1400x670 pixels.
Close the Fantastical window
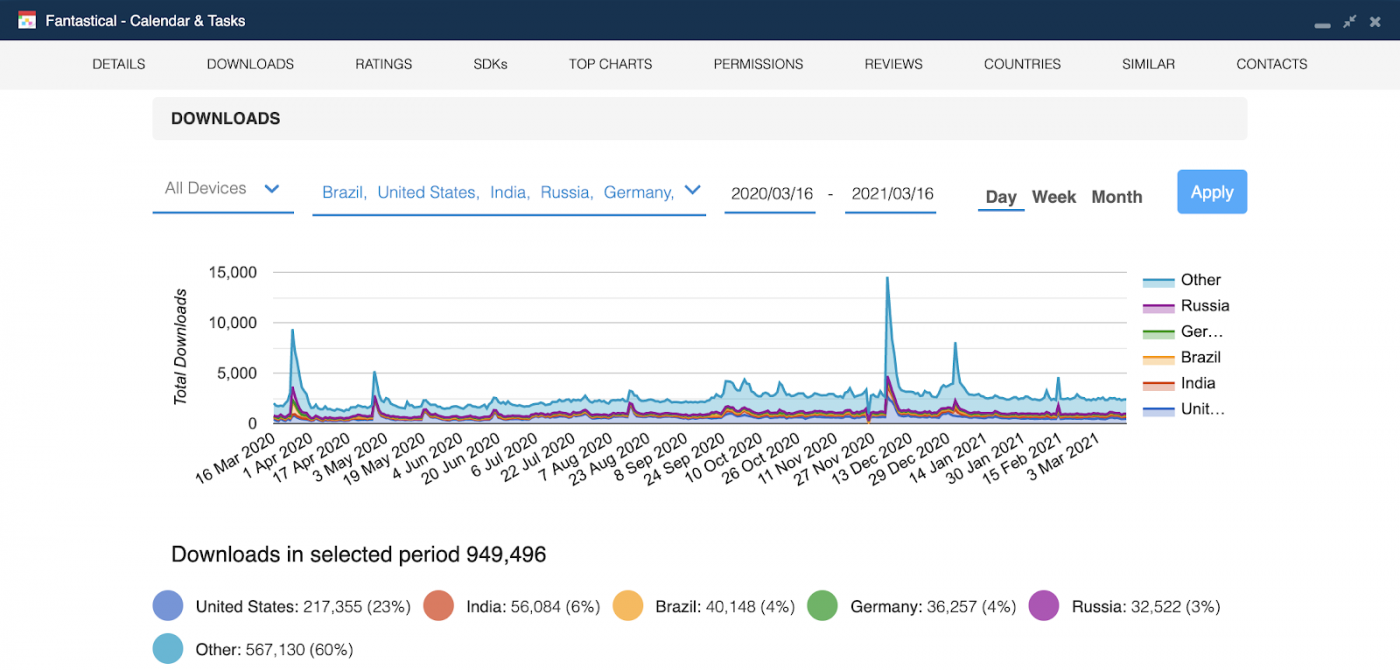click(x=1376, y=21)
